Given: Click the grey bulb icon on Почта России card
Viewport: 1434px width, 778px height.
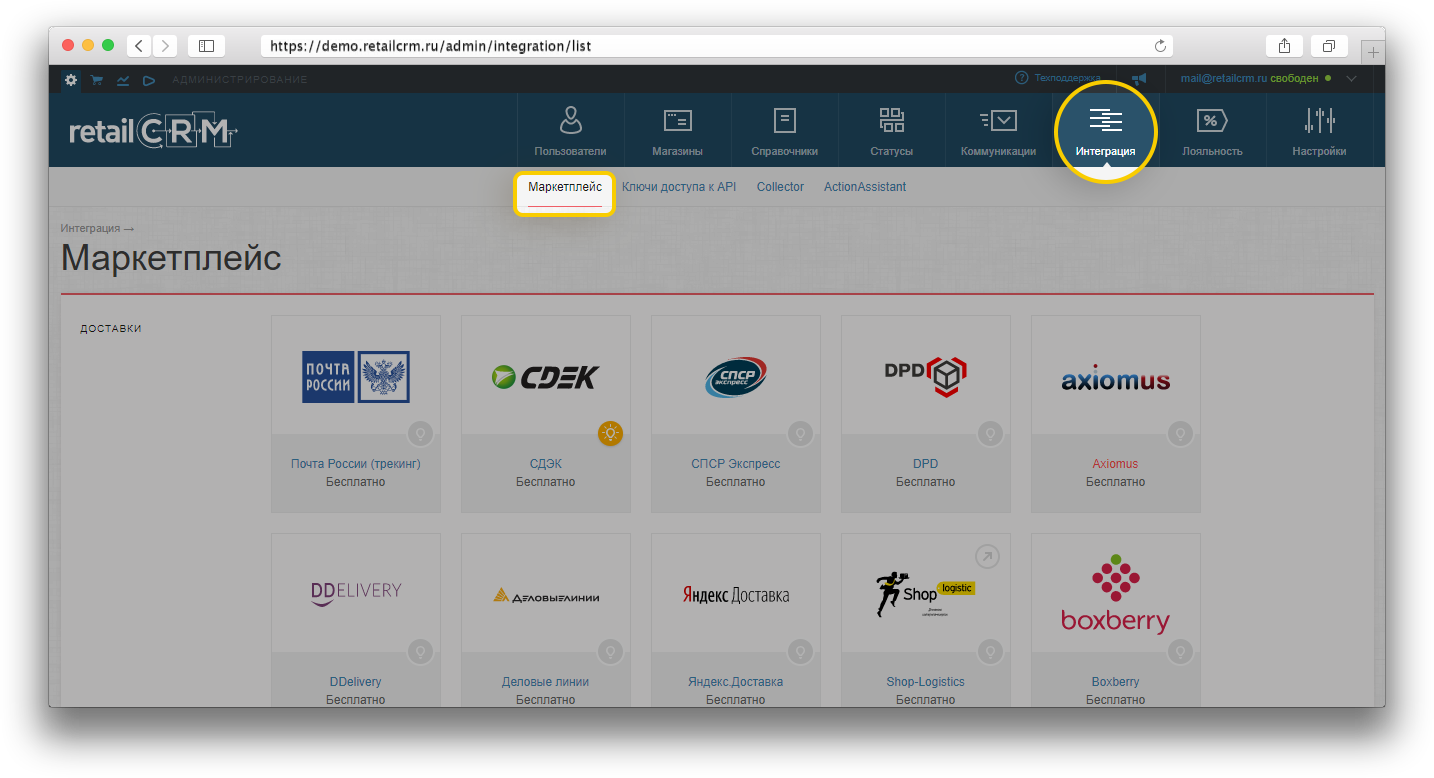Looking at the screenshot, I should point(420,434).
